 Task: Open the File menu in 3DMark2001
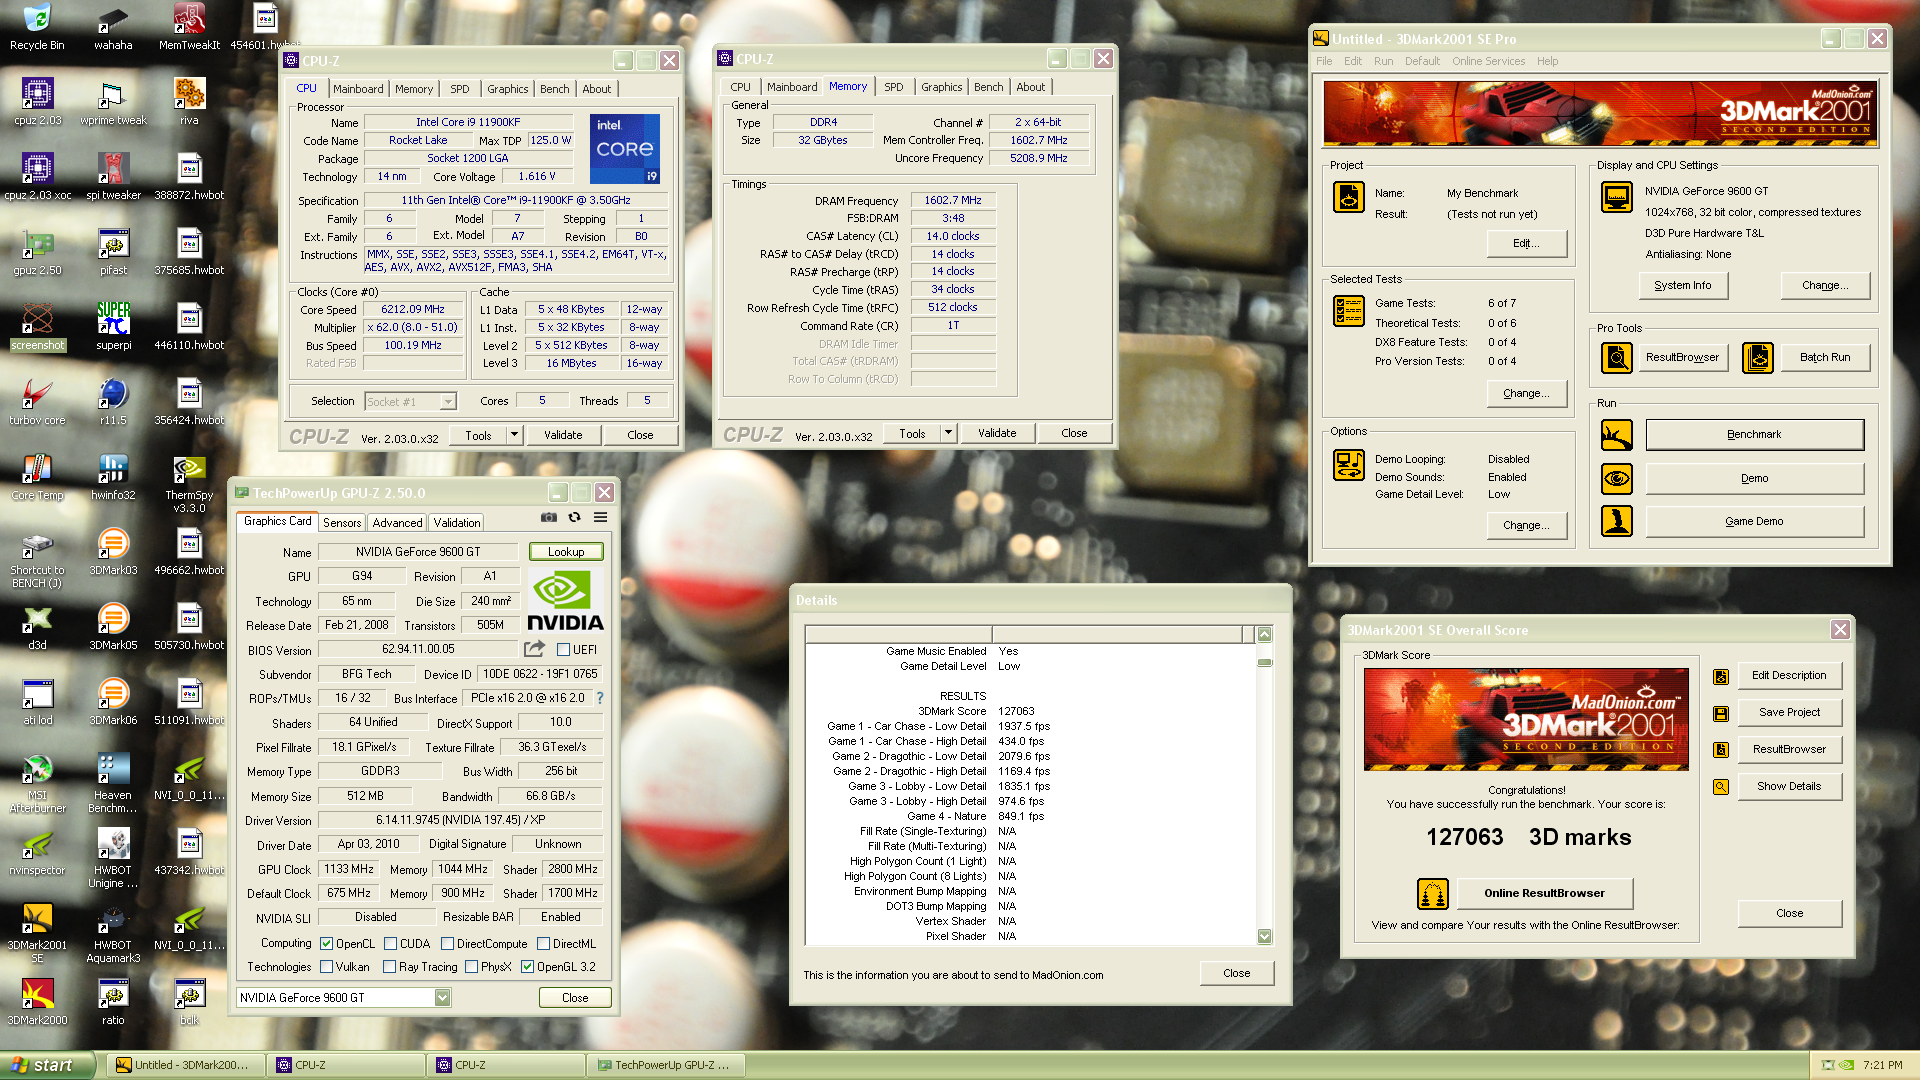coord(1324,61)
